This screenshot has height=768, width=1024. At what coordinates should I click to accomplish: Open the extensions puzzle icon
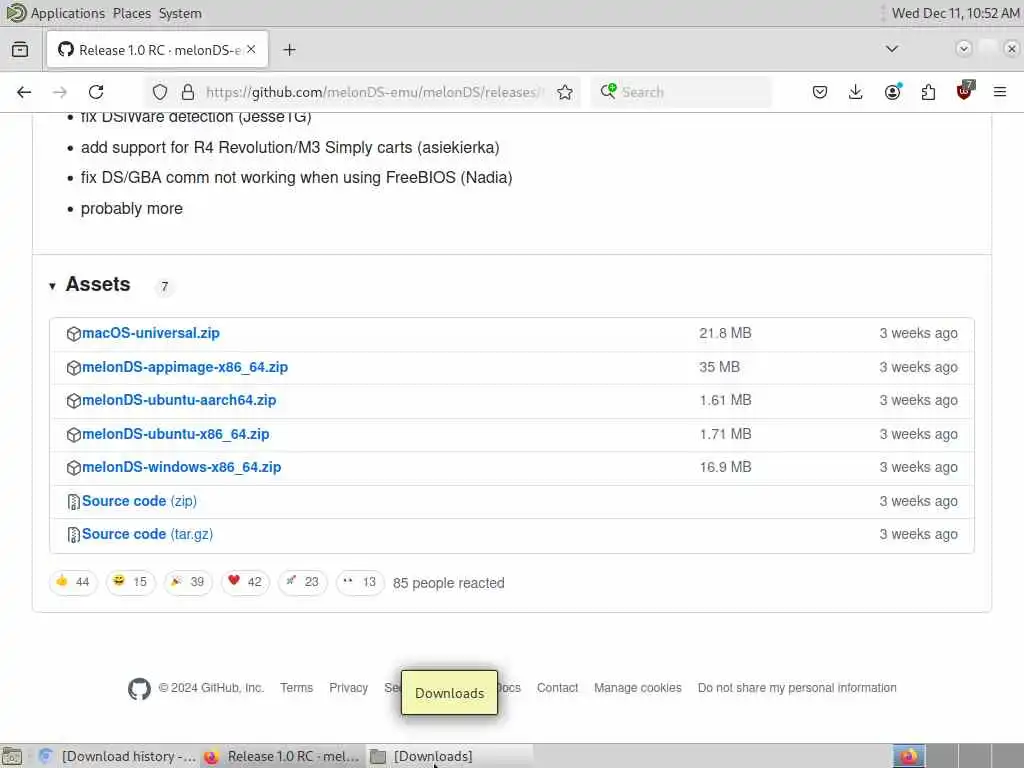(x=928, y=92)
